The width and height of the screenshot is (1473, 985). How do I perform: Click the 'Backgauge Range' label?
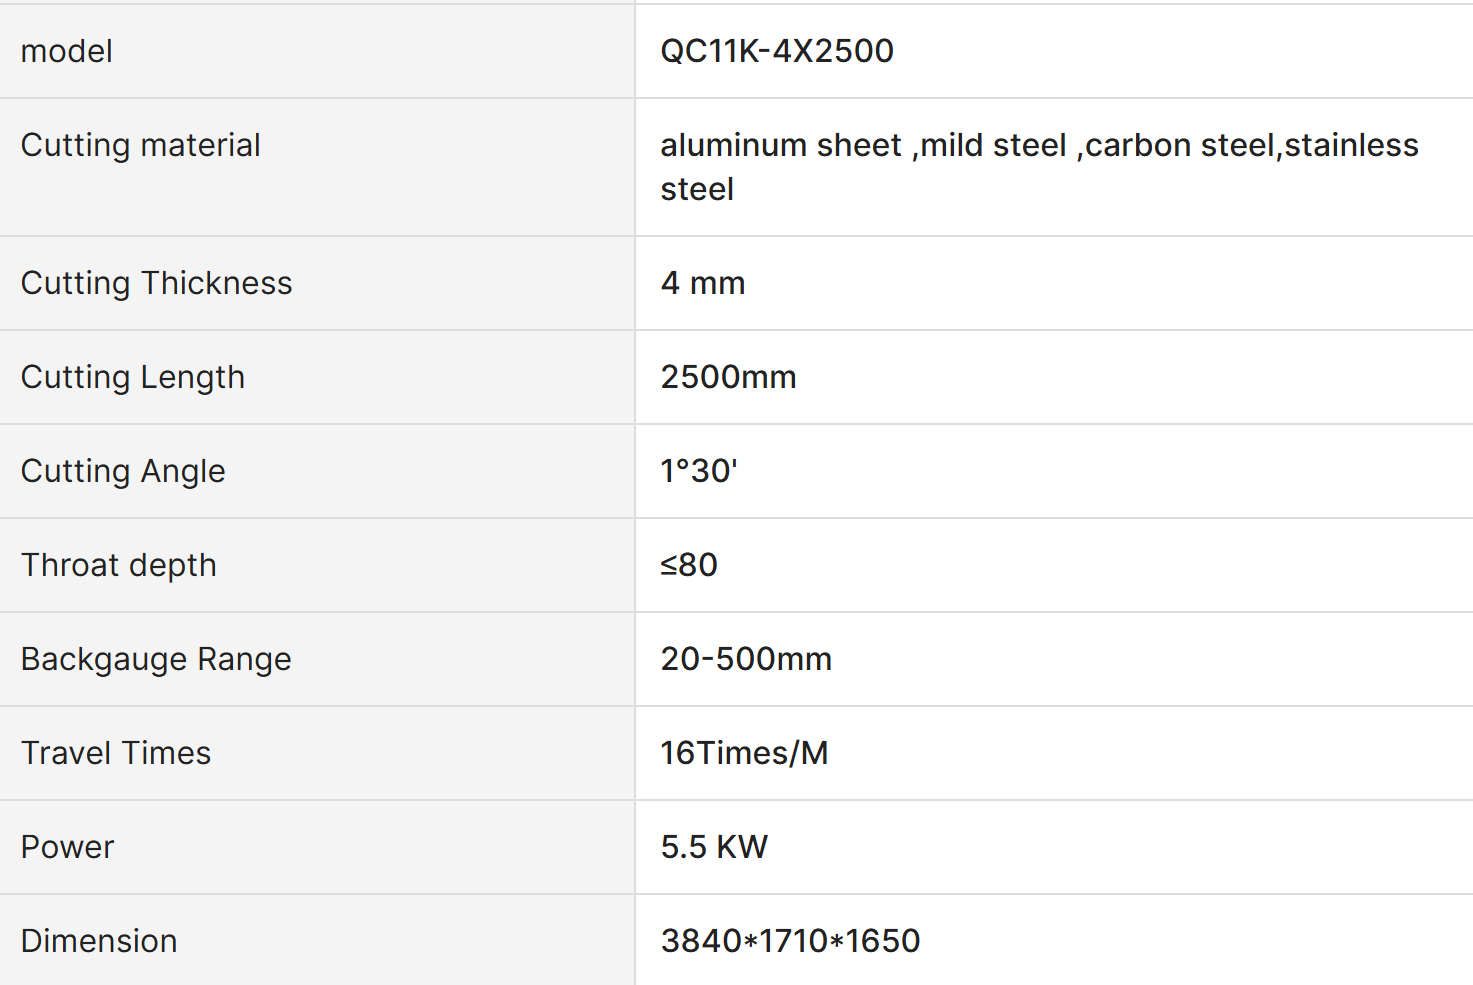(x=156, y=659)
